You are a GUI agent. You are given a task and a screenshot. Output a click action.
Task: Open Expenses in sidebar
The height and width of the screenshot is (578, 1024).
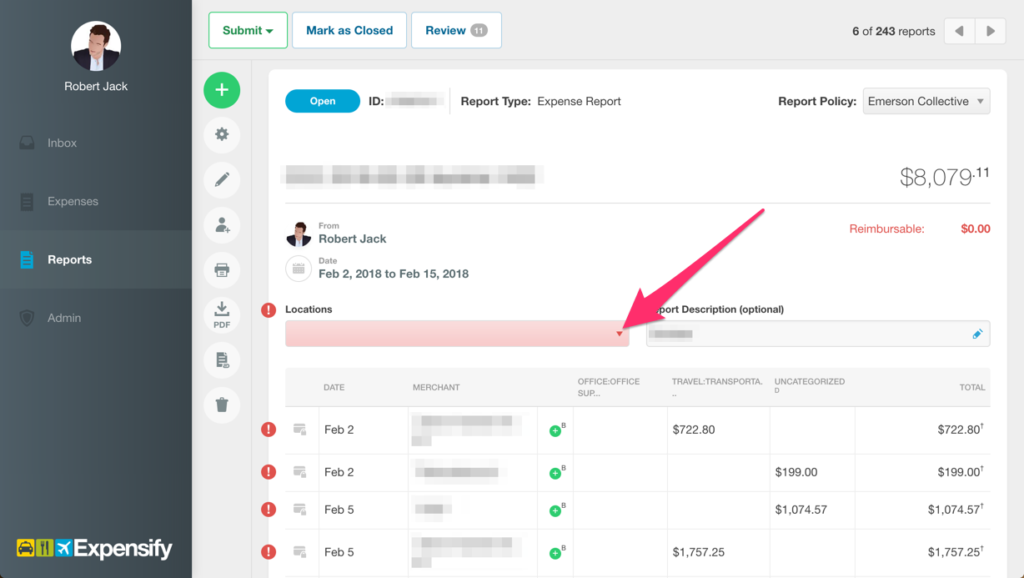pos(72,201)
